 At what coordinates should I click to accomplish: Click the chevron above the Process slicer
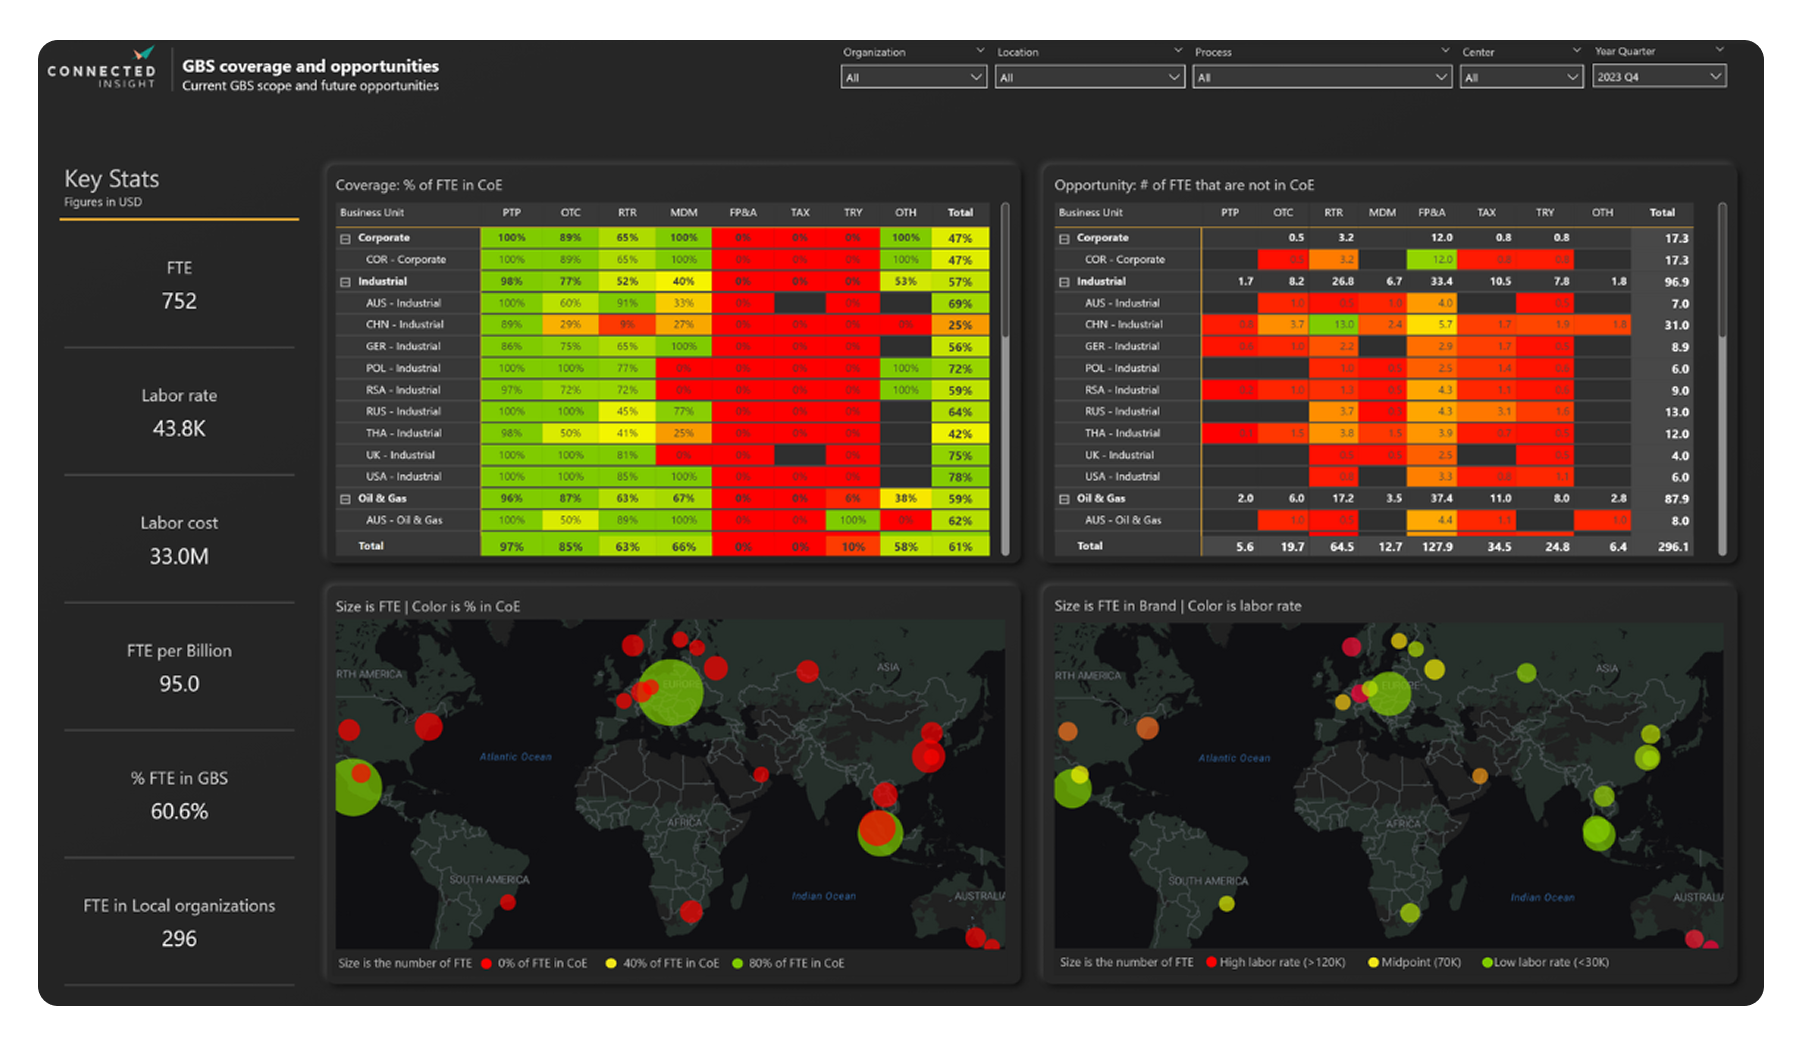(1445, 50)
